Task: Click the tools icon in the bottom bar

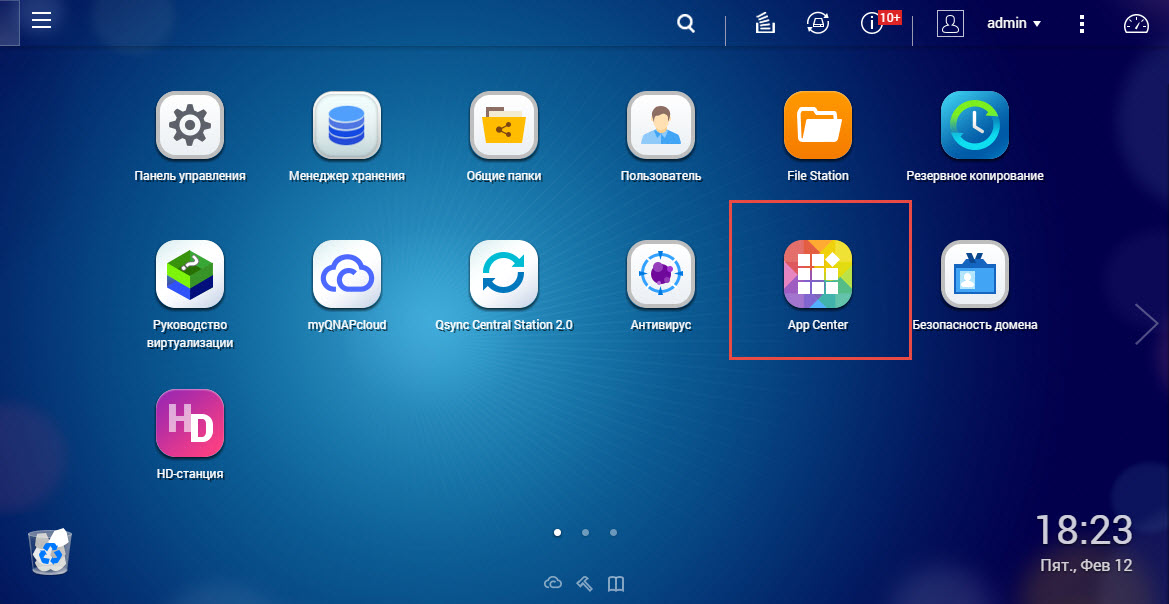Action: (584, 583)
